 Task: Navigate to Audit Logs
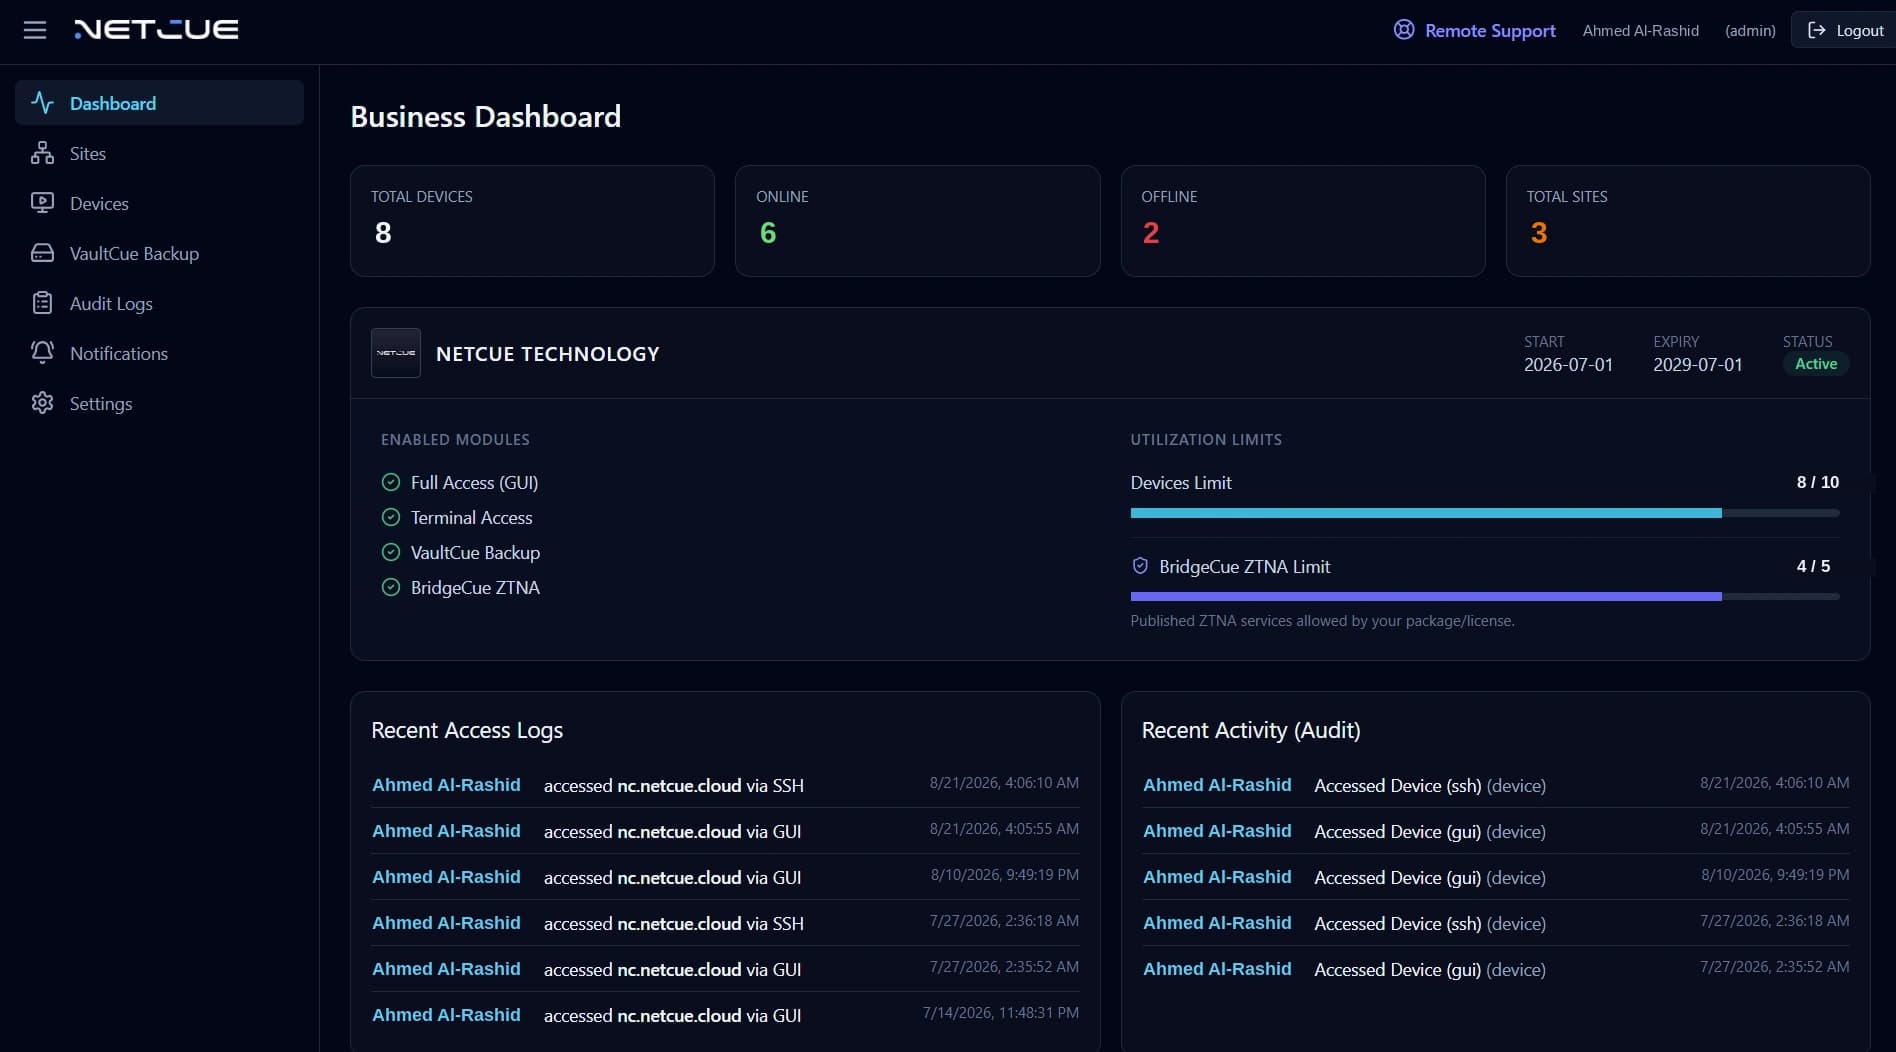click(159, 303)
